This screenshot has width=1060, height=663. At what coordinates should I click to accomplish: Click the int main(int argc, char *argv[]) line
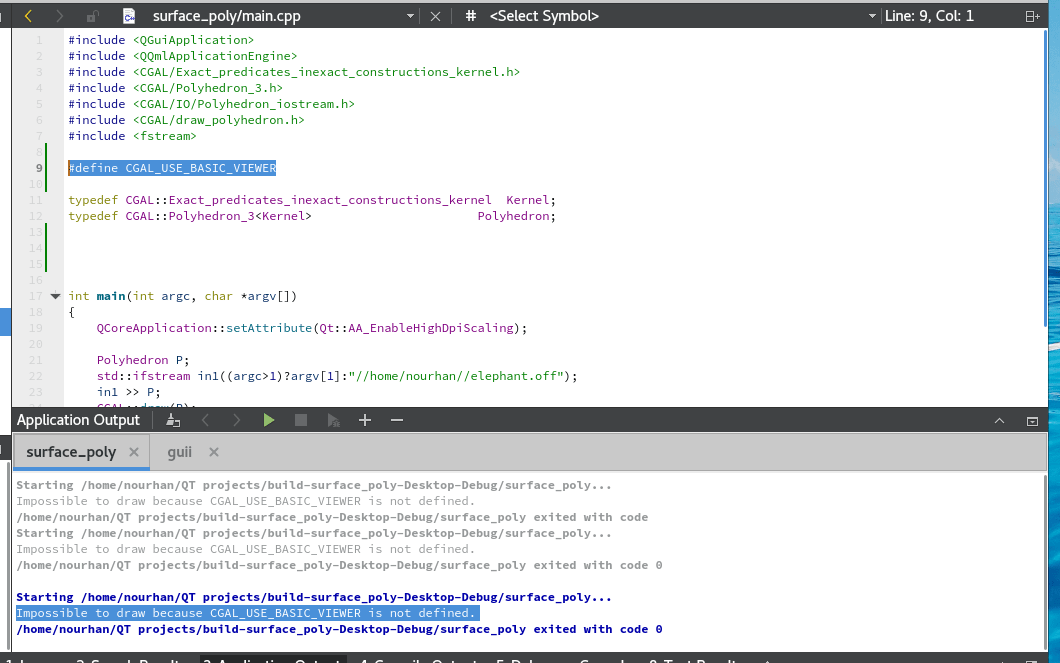(183, 296)
